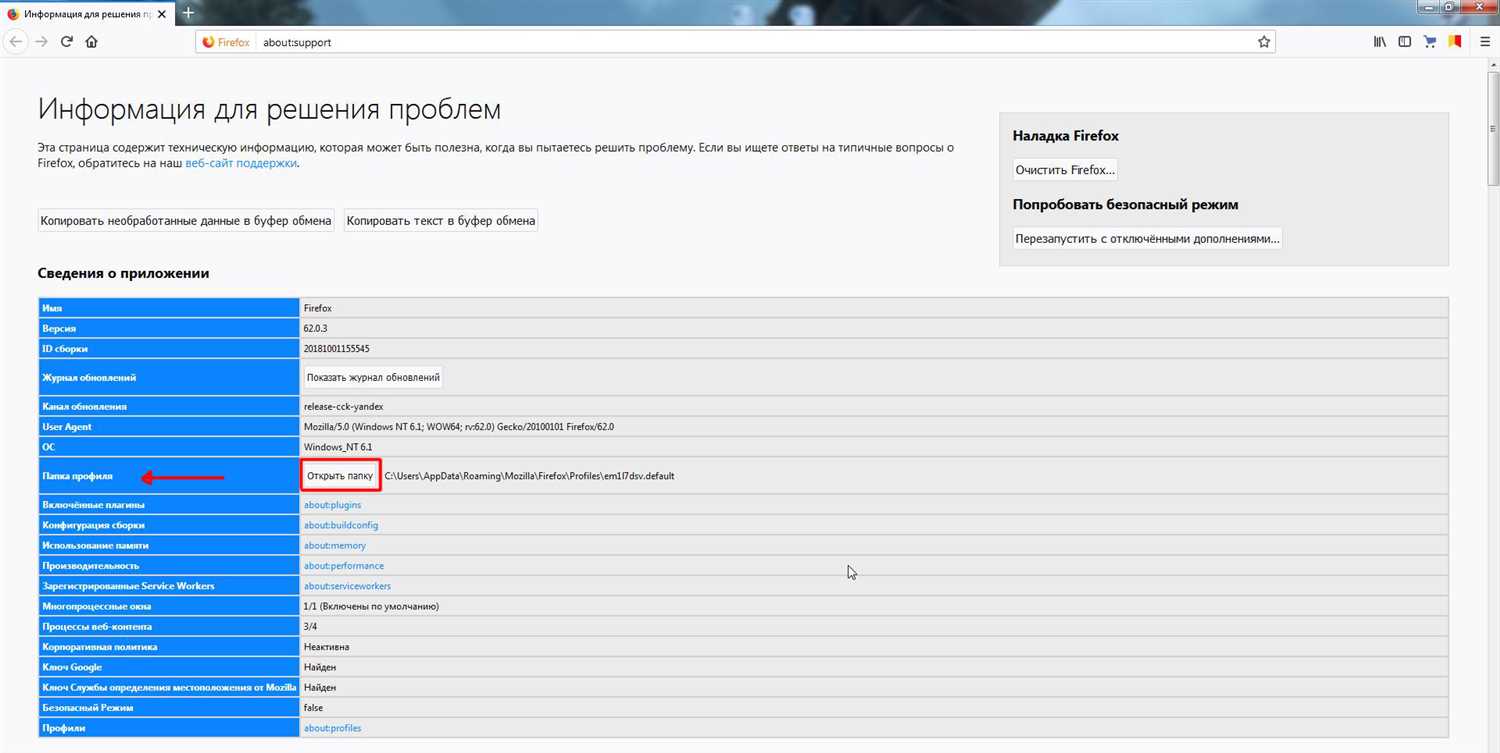Bookmark this page with the star
The height and width of the screenshot is (753, 1500).
pyautogui.click(x=1264, y=42)
